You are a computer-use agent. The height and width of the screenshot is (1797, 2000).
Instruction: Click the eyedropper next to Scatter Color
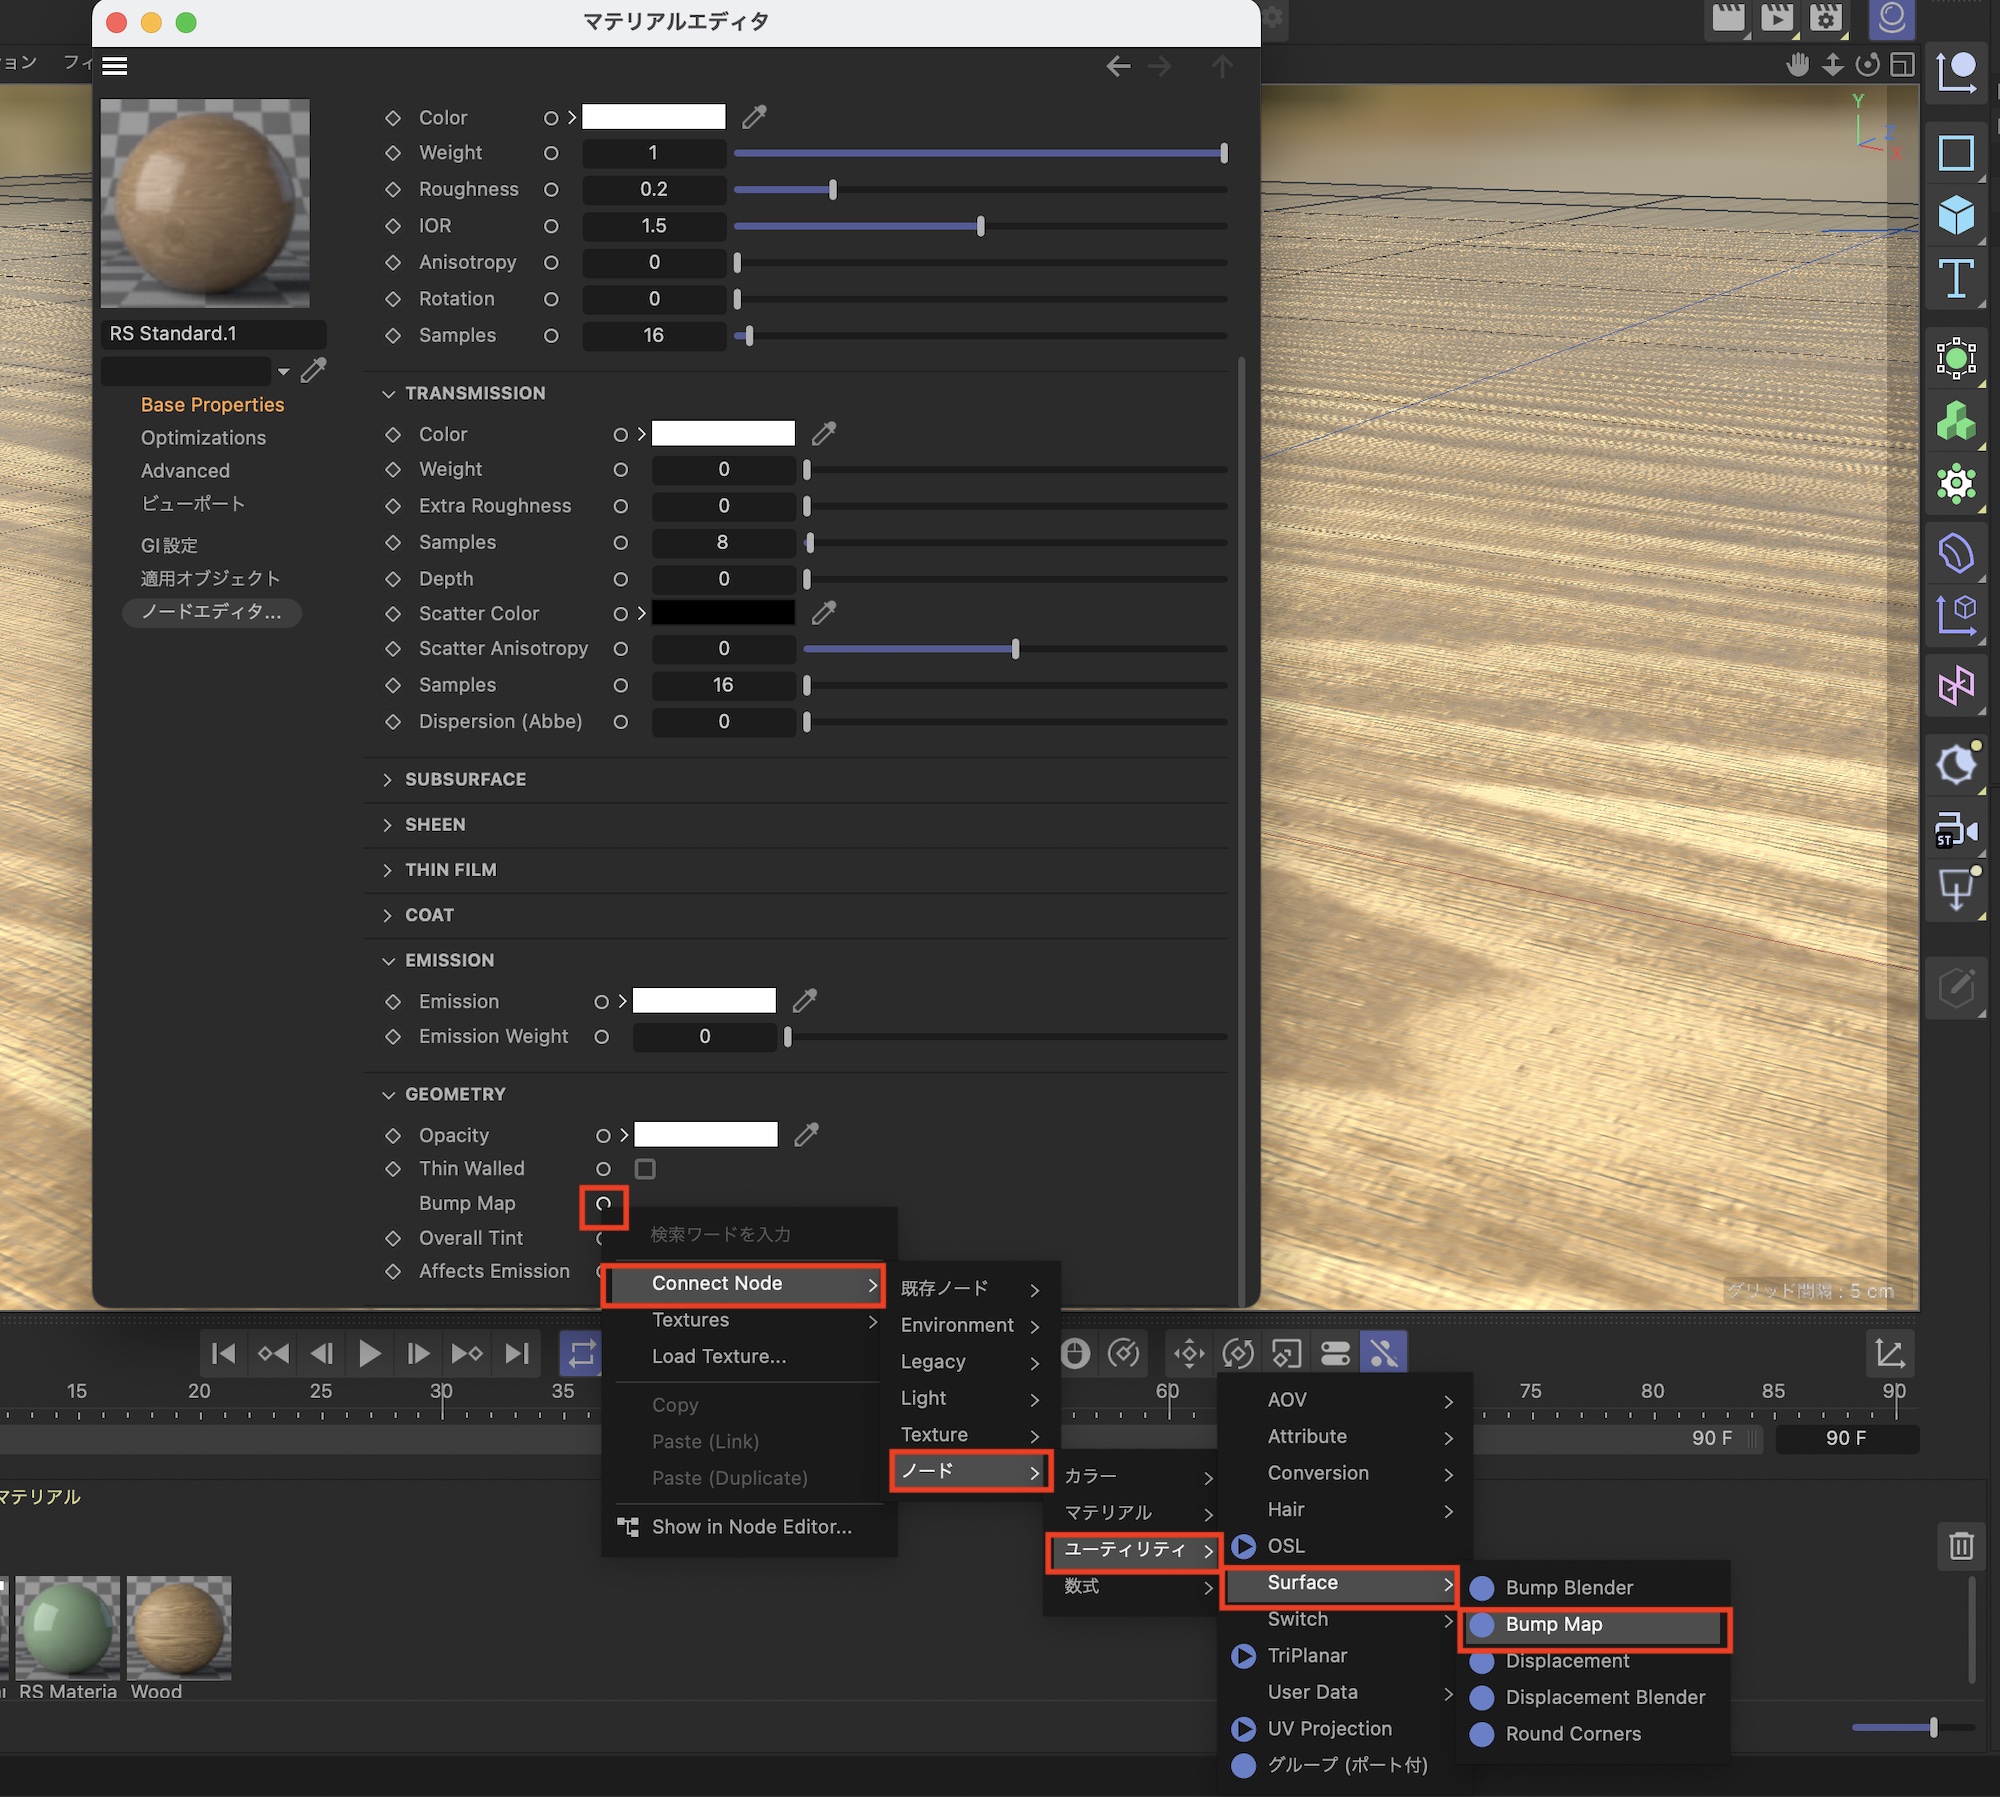[x=823, y=613]
